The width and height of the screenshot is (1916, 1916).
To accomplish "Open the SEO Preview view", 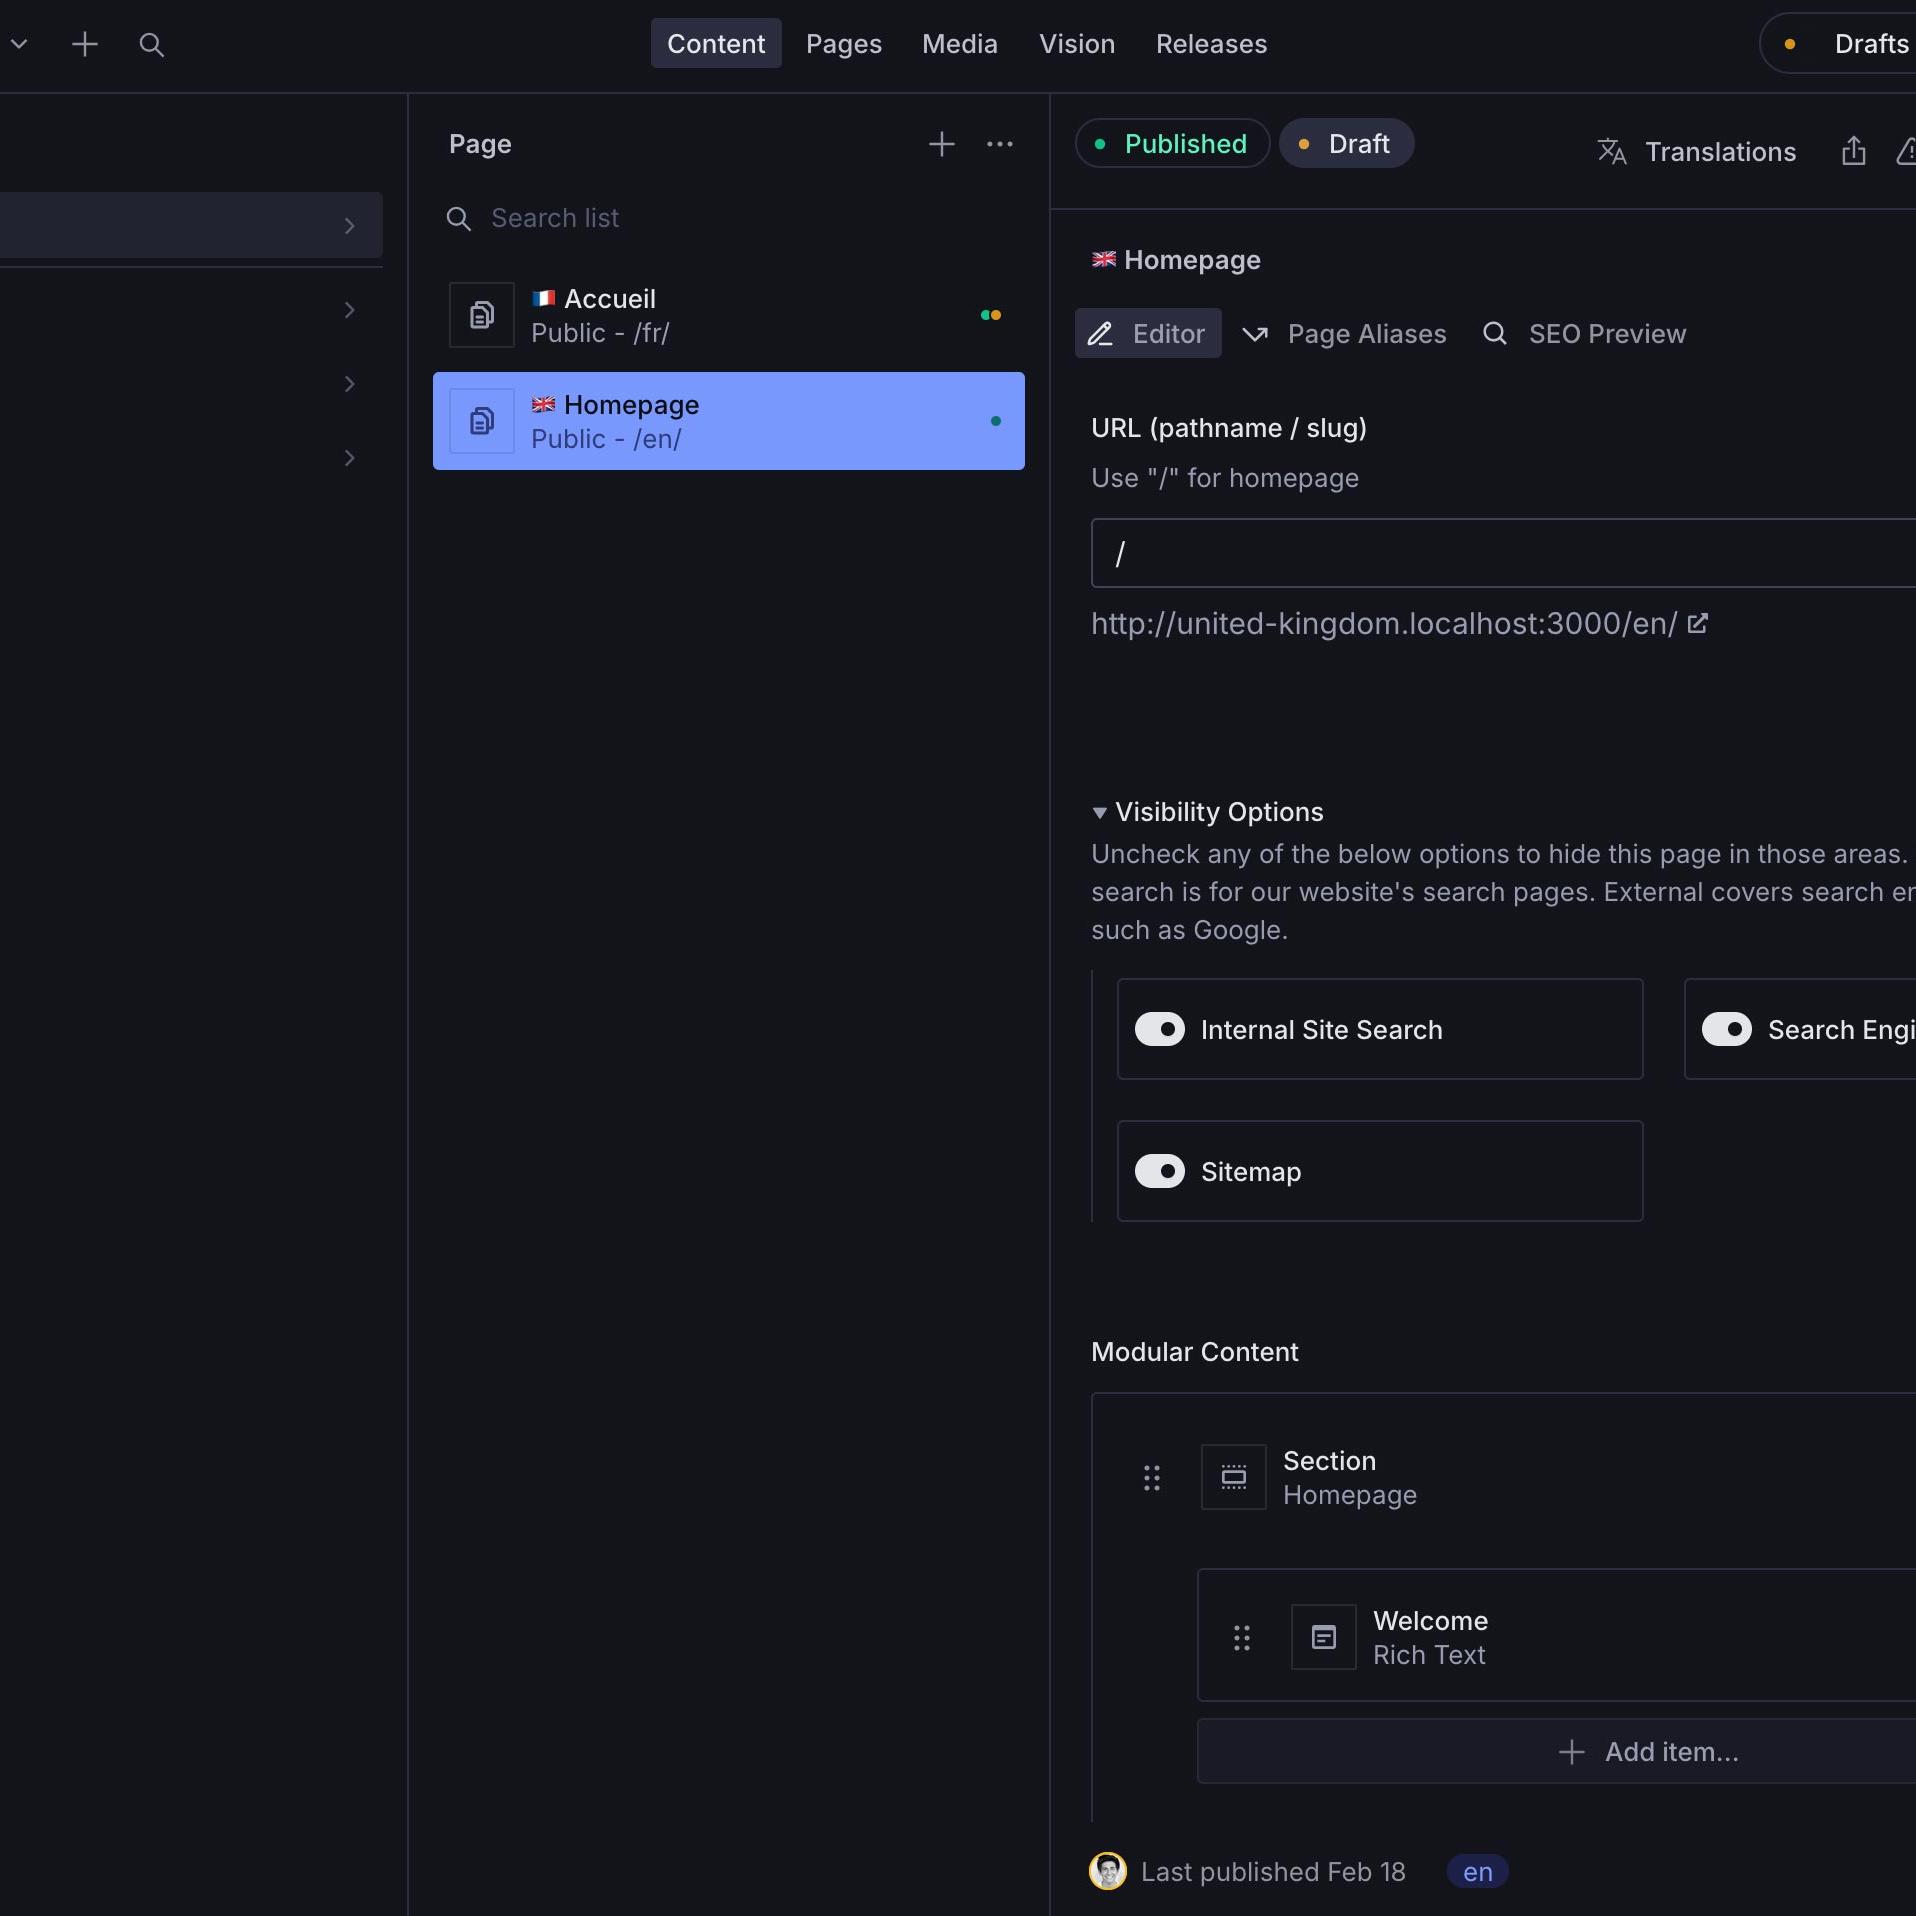I will point(1584,333).
